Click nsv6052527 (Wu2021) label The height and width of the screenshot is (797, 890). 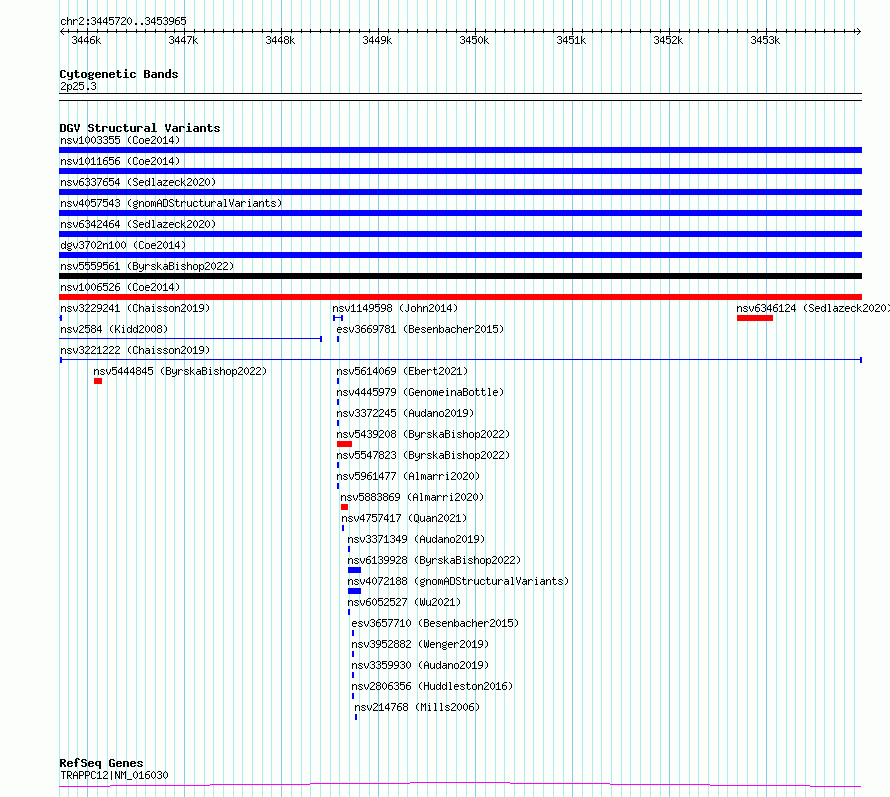(404, 602)
